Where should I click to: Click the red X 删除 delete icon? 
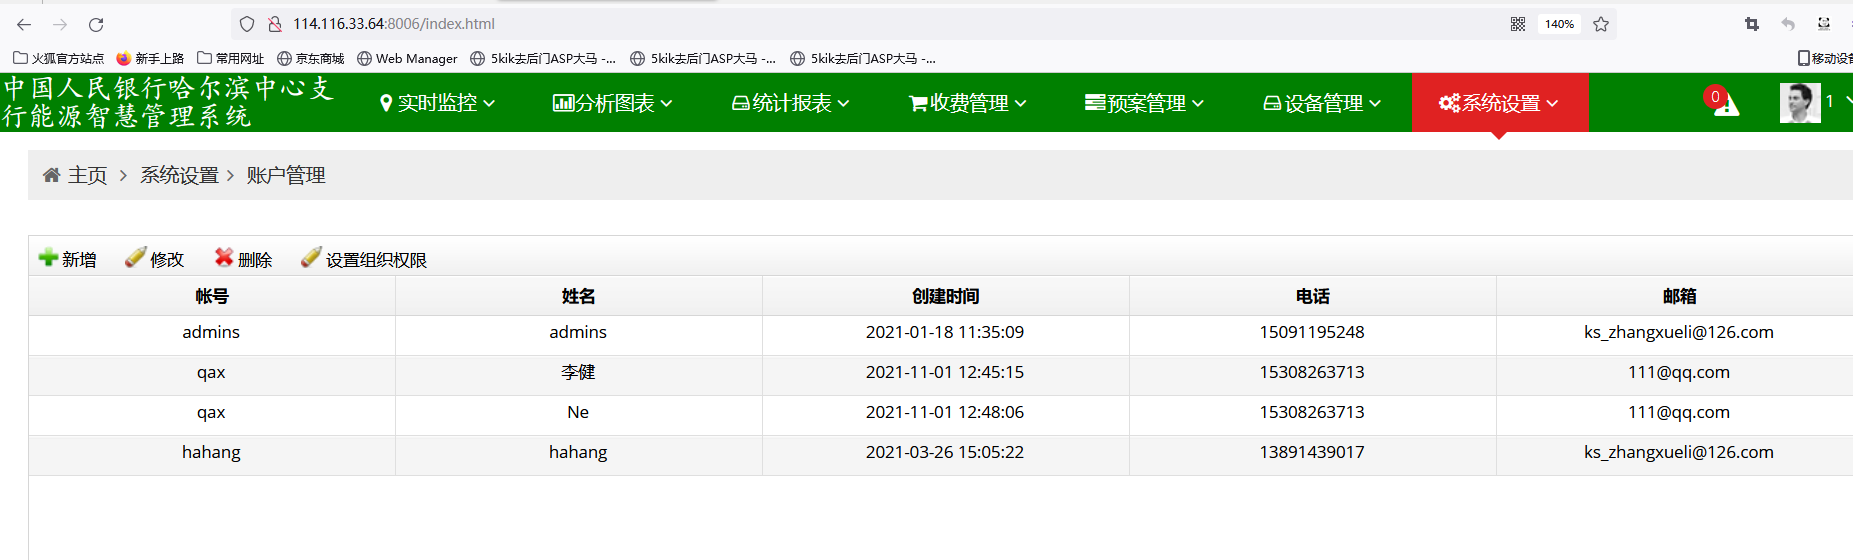click(x=224, y=258)
